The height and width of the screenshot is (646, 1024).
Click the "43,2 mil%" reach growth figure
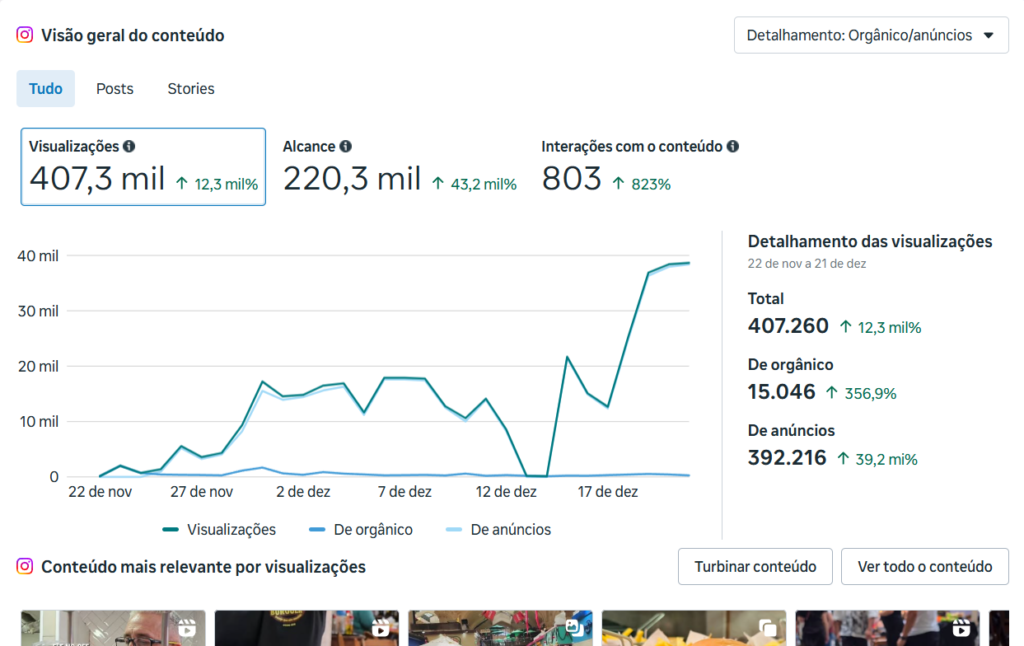pos(483,185)
